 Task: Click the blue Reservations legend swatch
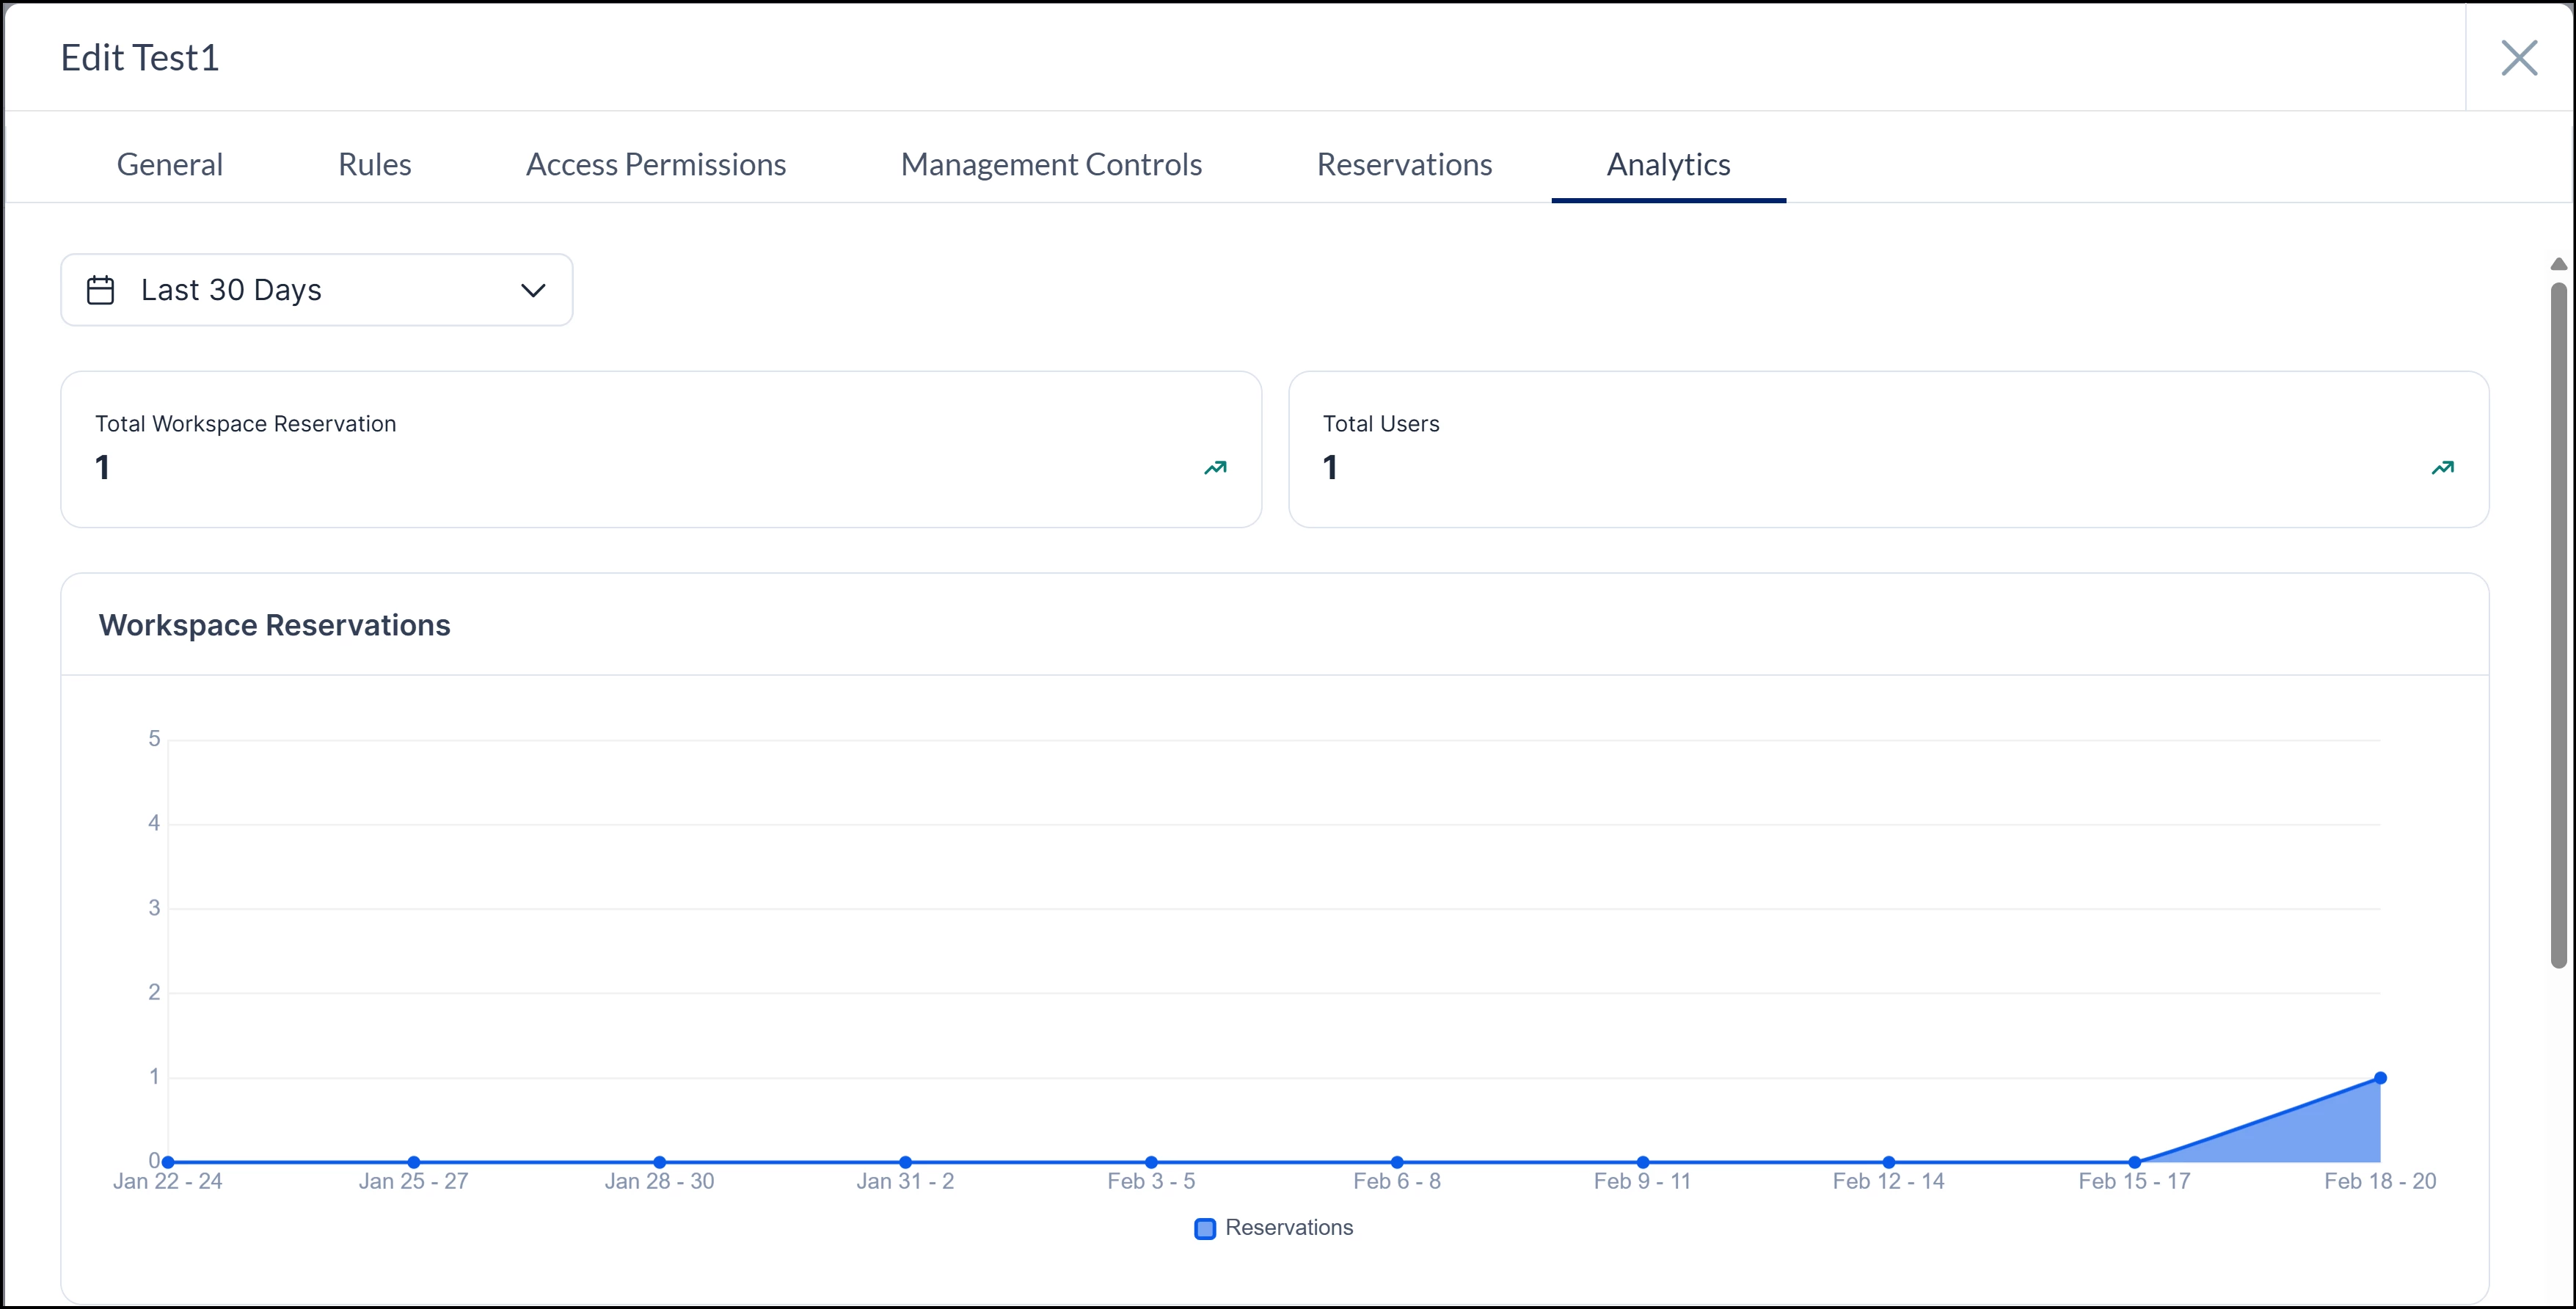click(1205, 1228)
